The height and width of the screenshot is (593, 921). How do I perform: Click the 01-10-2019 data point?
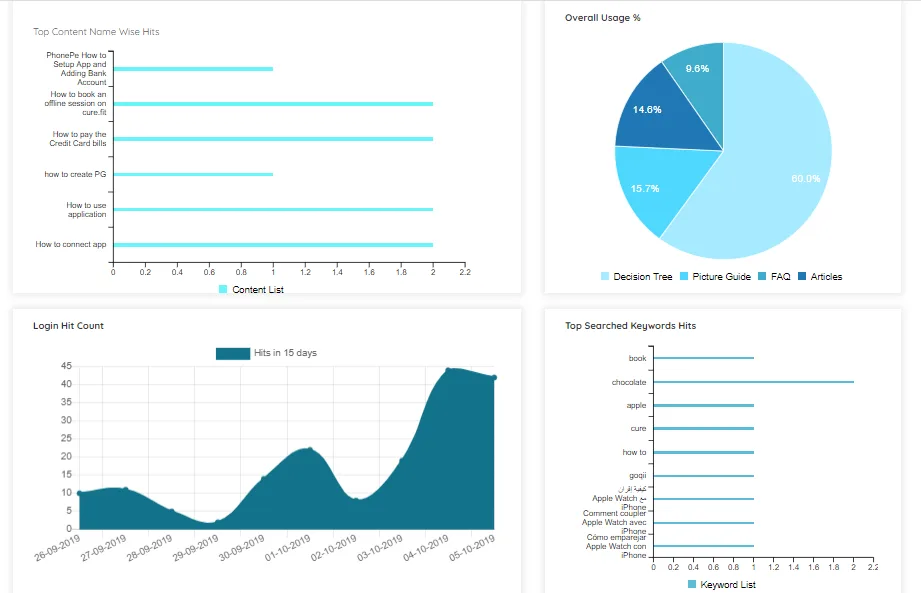(x=310, y=450)
